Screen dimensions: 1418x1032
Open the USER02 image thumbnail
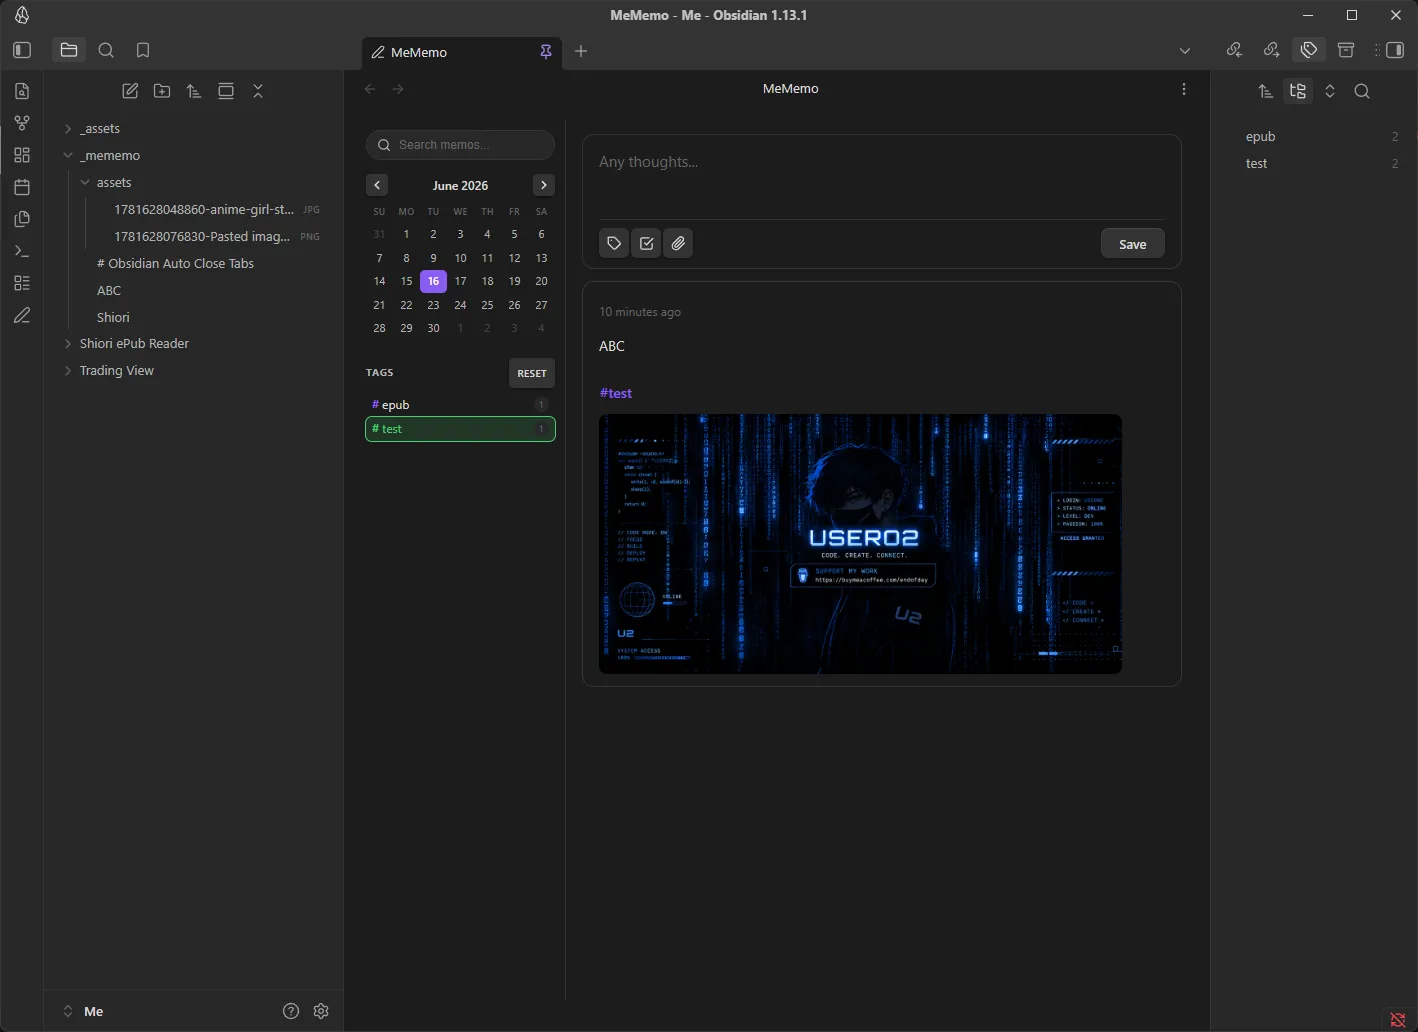[860, 544]
